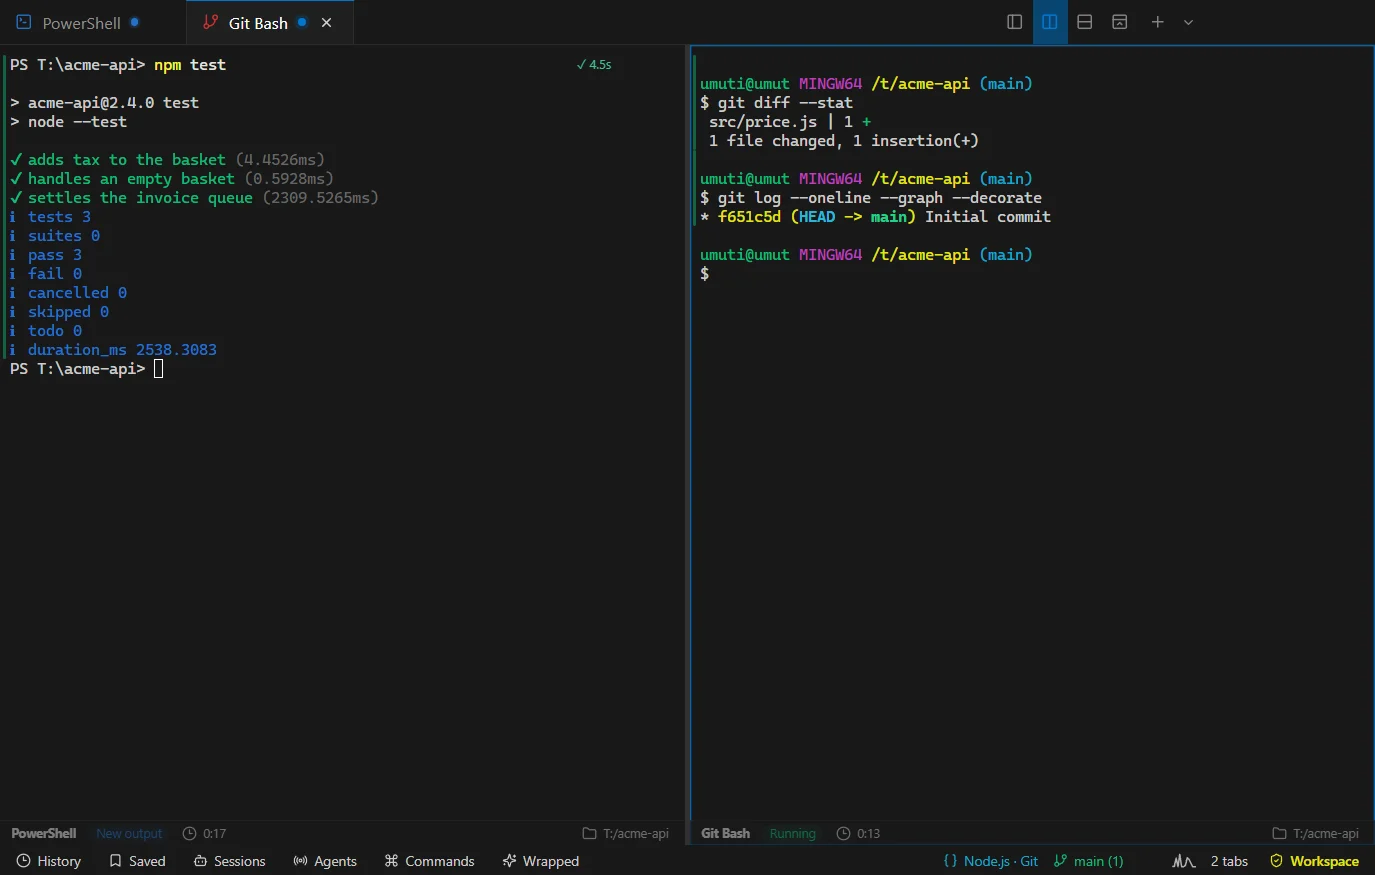Click the 'adds tax to the basket' result
Screen dimensions: 1375x875
167,160
